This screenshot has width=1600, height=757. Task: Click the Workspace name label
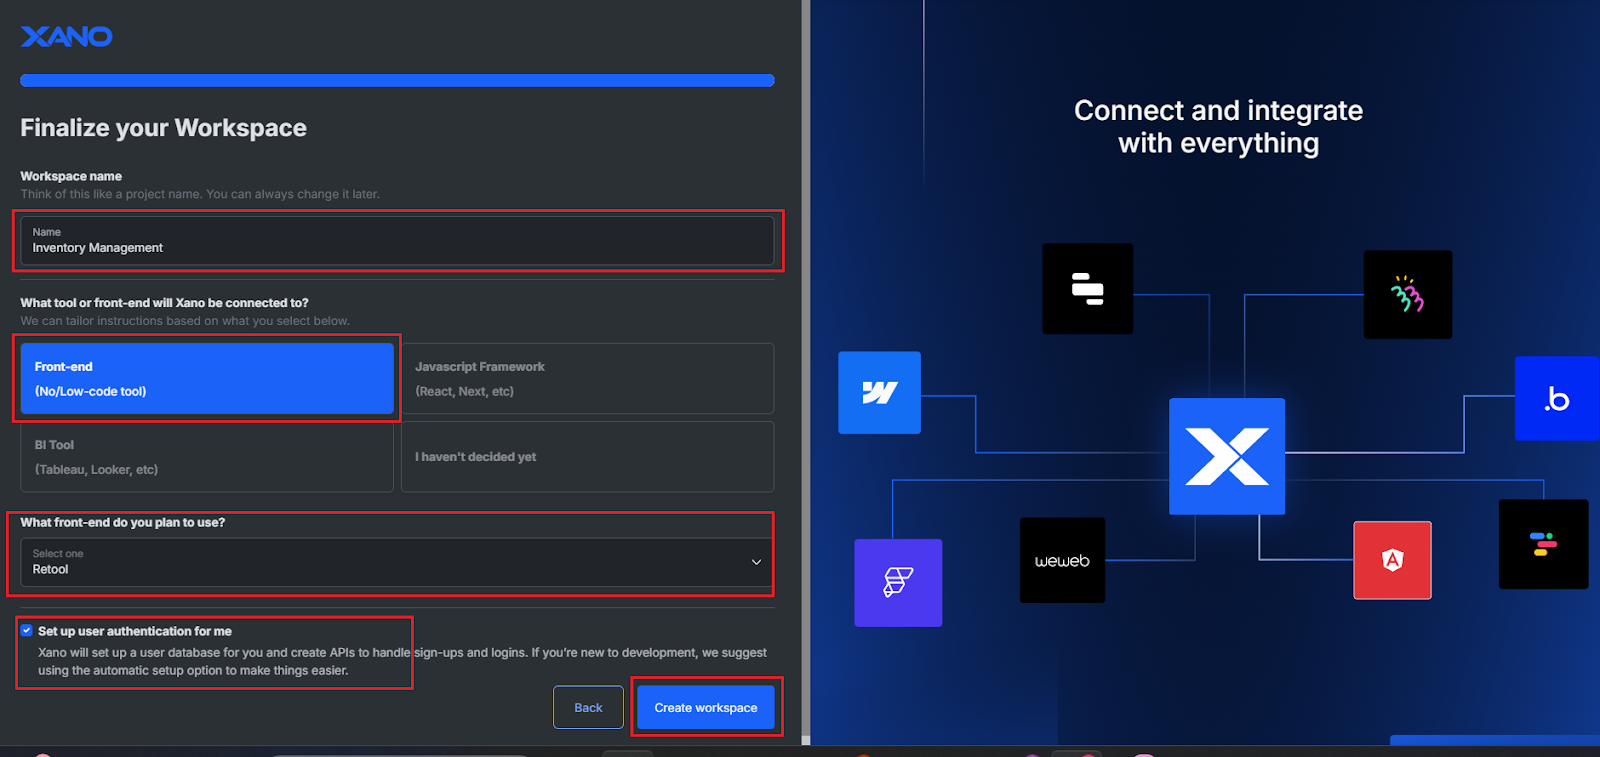(71, 176)
